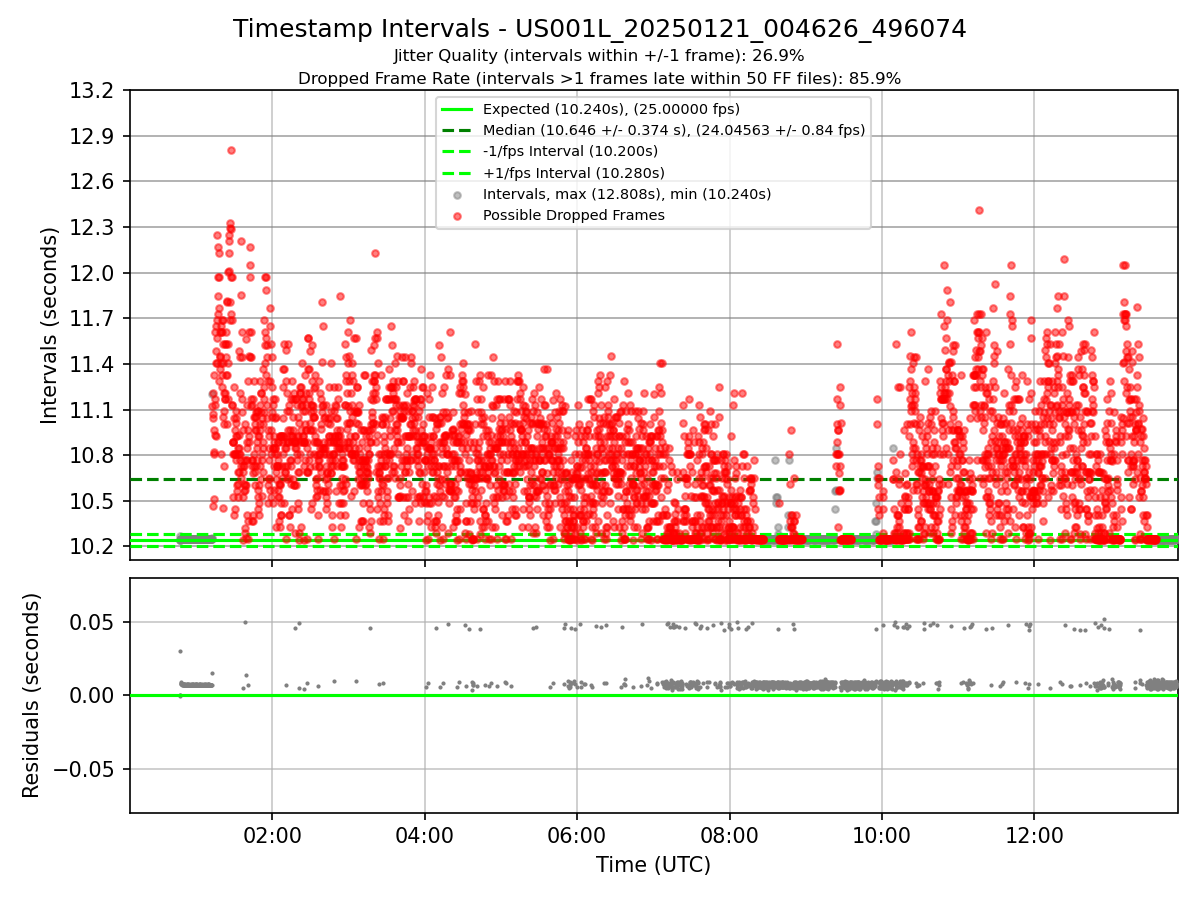Screen dimensions: 1200x900
Task: Click the red dot marker in the legend
Action: tap(457, 215)
